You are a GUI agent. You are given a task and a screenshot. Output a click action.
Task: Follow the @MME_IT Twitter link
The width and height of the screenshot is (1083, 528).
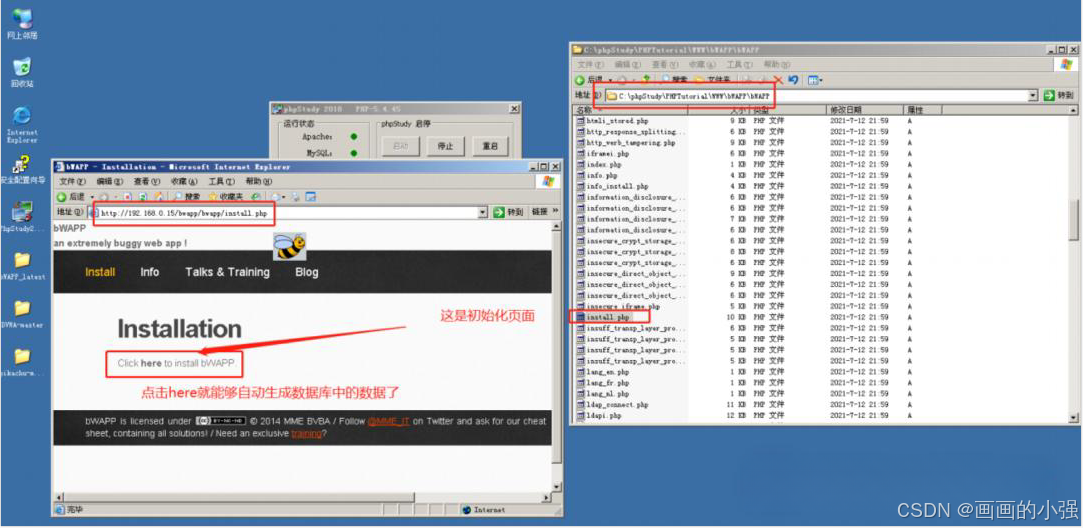(388, 421)
